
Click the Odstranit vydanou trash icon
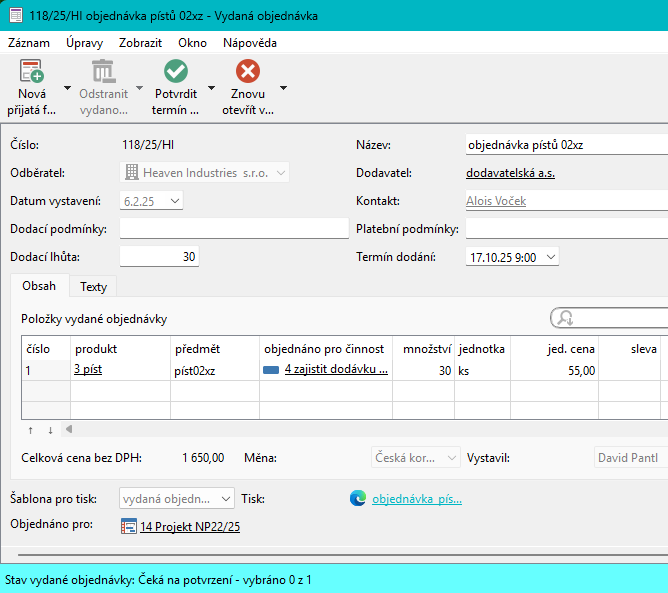click(x=103, y=72)
